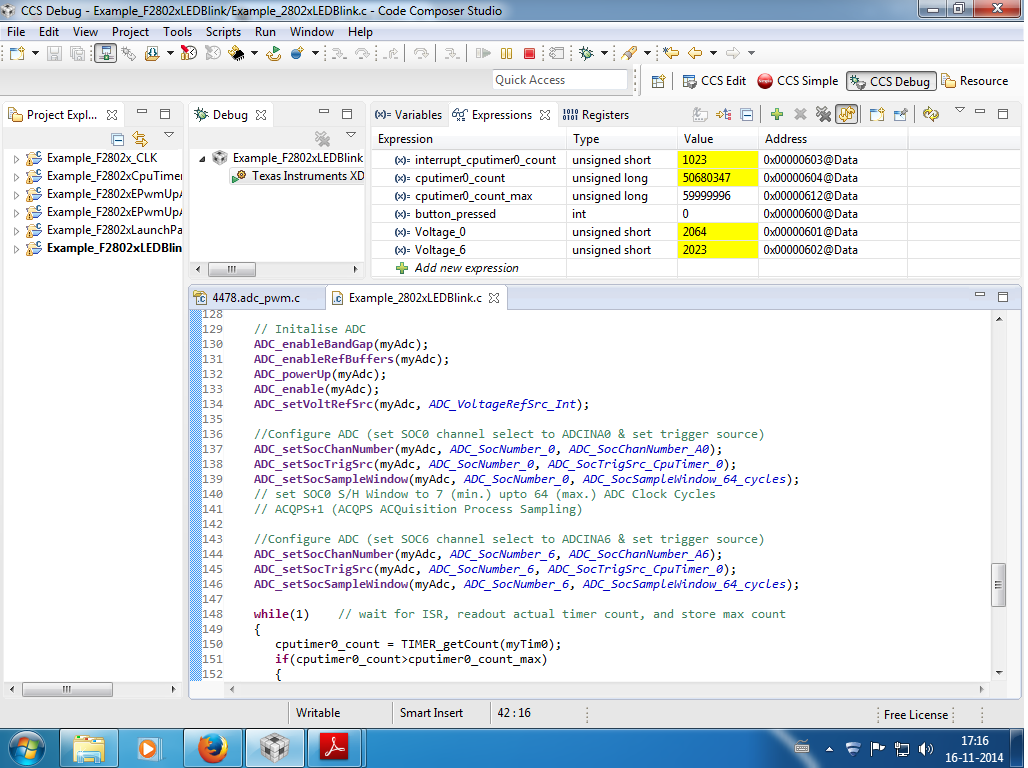
Task: Click the green plus Add Expression icon
Action: 776,115
